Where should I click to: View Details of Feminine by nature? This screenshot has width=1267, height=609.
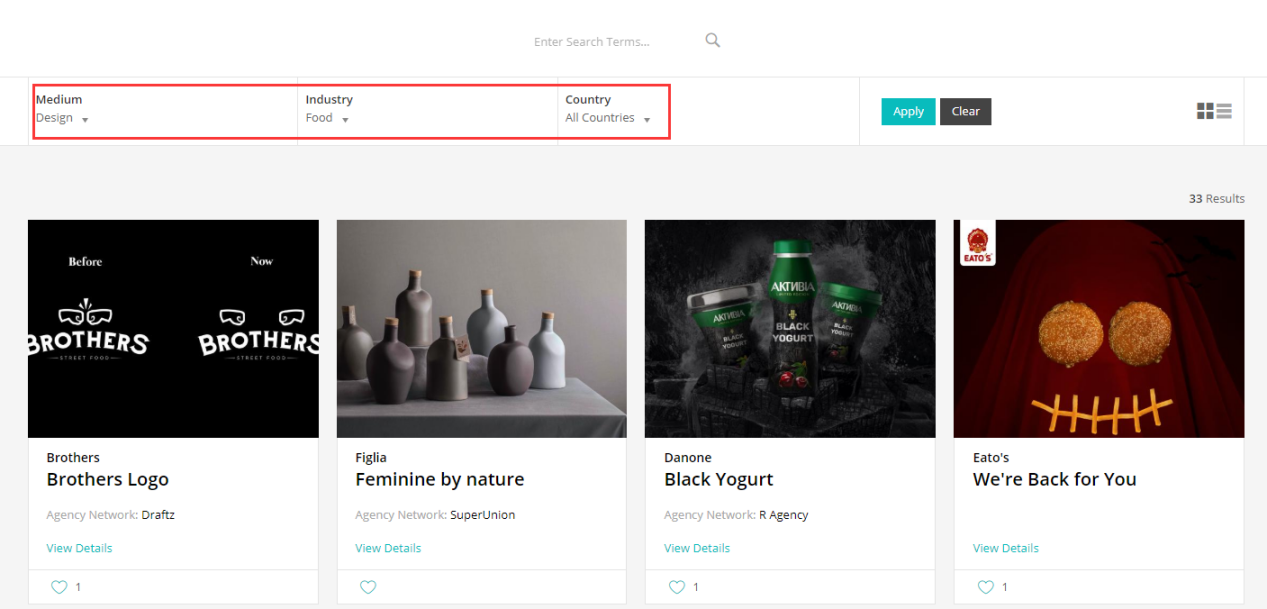coord(388,548)
